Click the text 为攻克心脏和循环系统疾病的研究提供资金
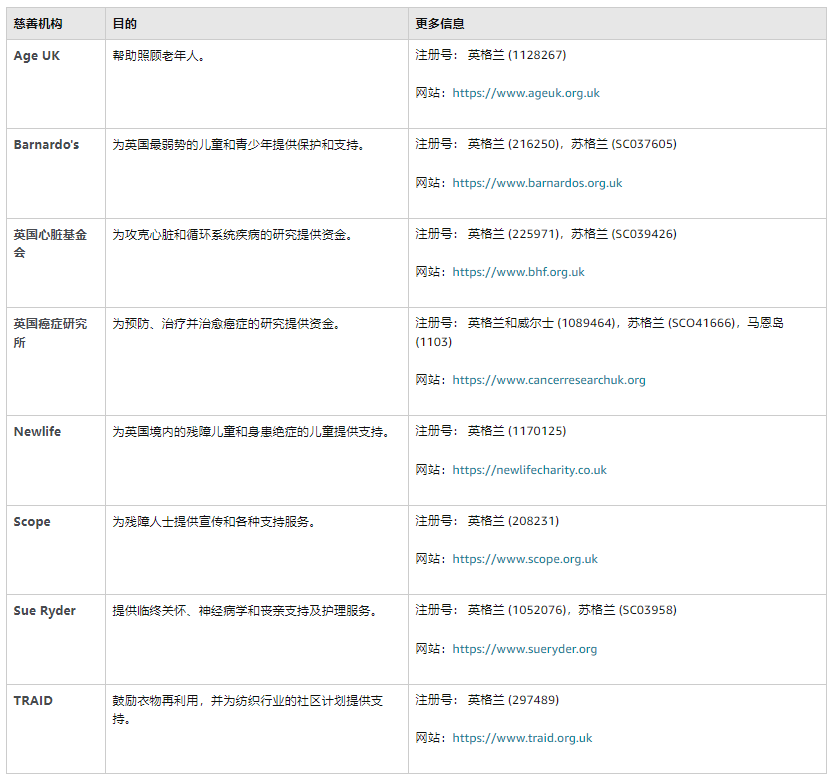This screenshot has width=832, height=778. click(232, 235)
